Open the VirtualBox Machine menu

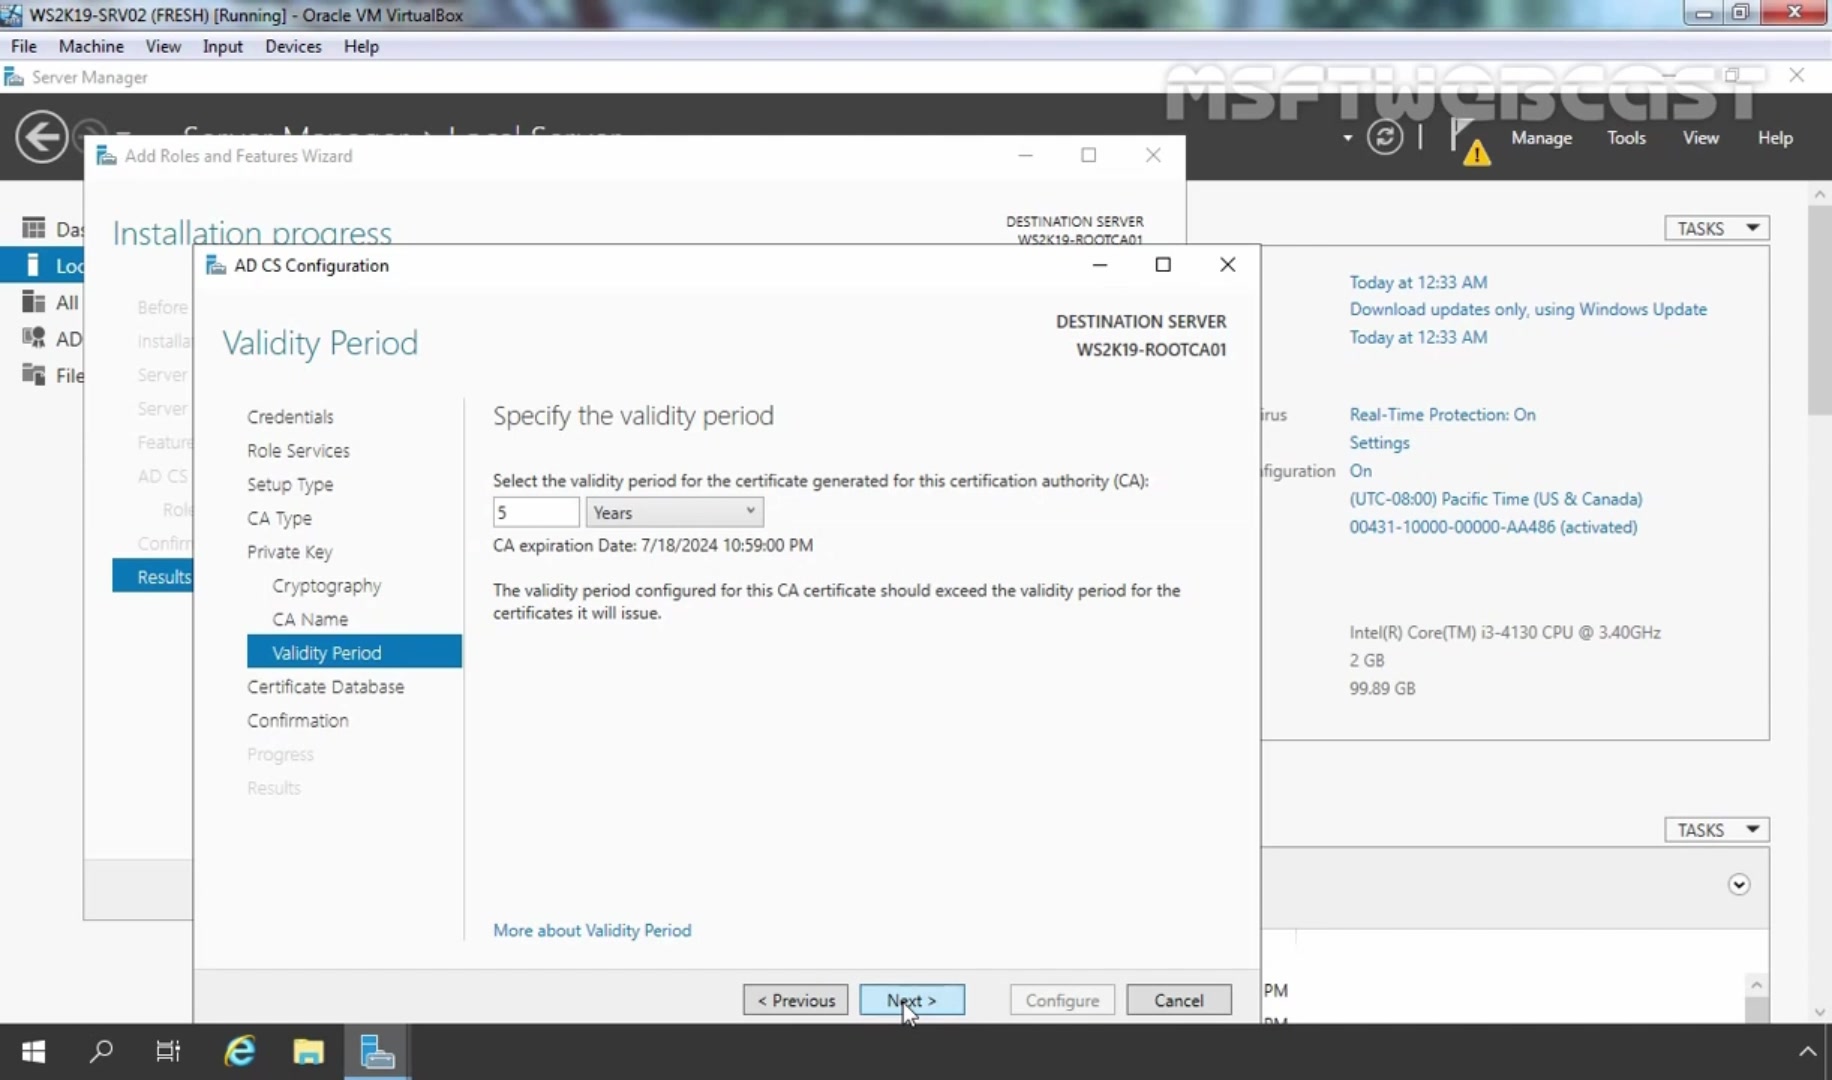tap(91, 46)
